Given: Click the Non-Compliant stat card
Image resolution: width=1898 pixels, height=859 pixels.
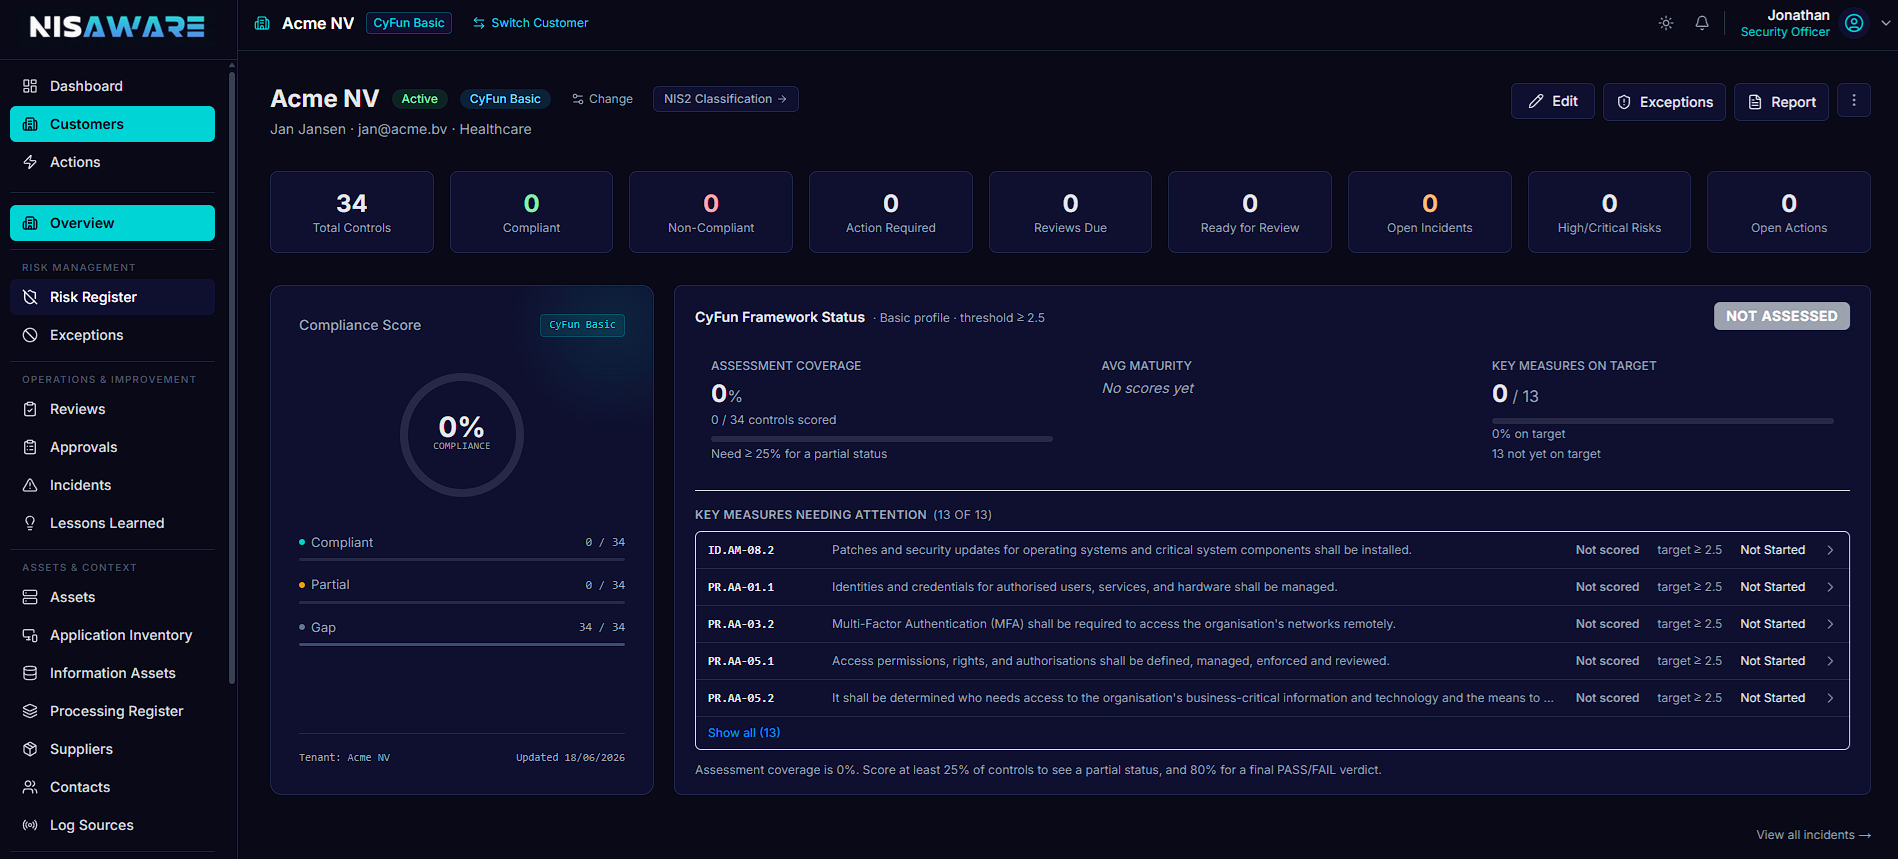Looking at the screenshot, I should [711, 212].
